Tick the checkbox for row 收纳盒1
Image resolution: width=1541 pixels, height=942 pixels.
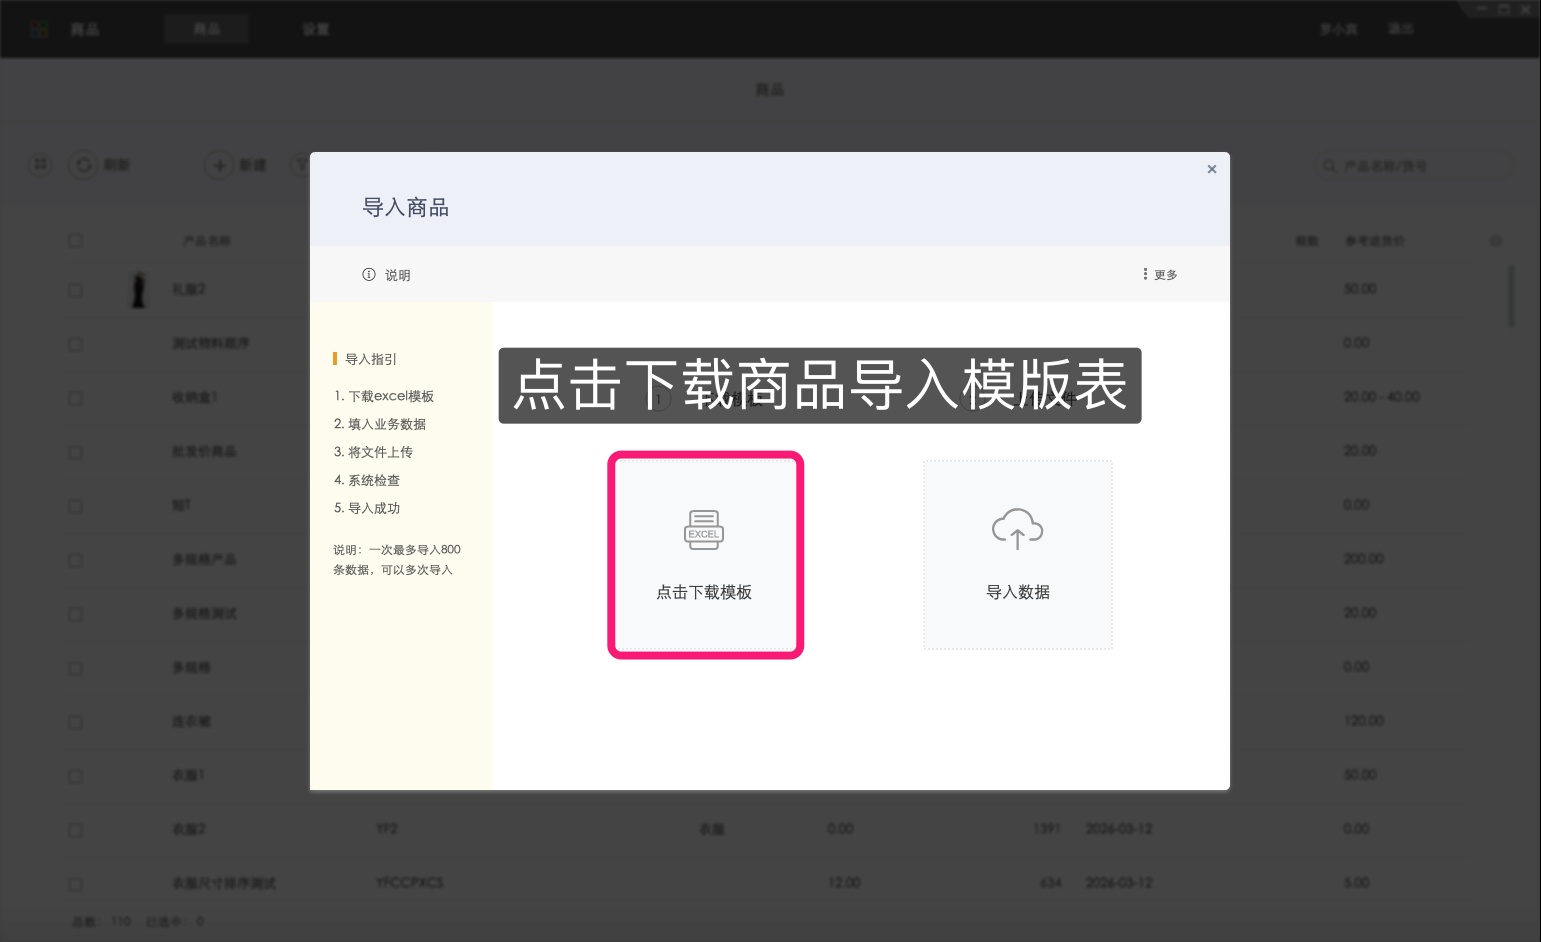pos(76,398)
